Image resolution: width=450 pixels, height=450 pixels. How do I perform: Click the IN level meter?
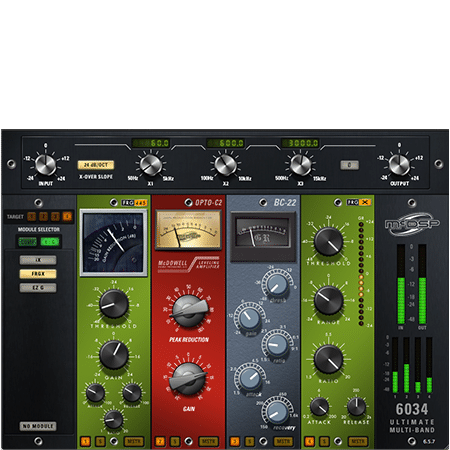[x=401, y=284]
